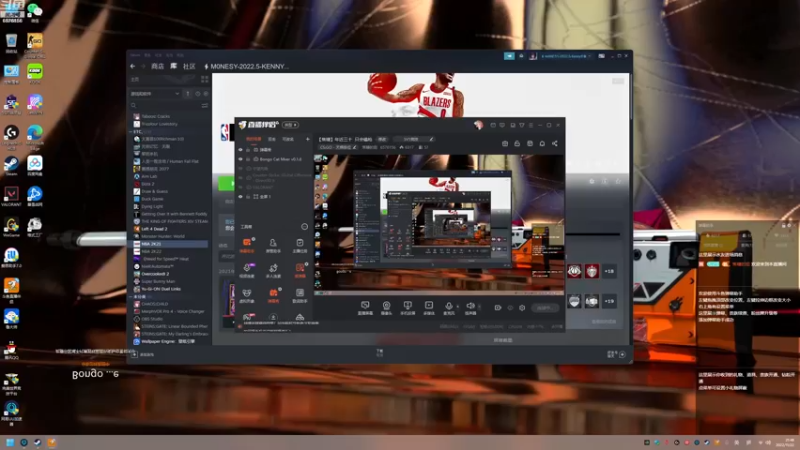Select Left 4 Dead 2 in library
Image resolution: width=800 pixels, height=450 pixels.
(170, 229)
